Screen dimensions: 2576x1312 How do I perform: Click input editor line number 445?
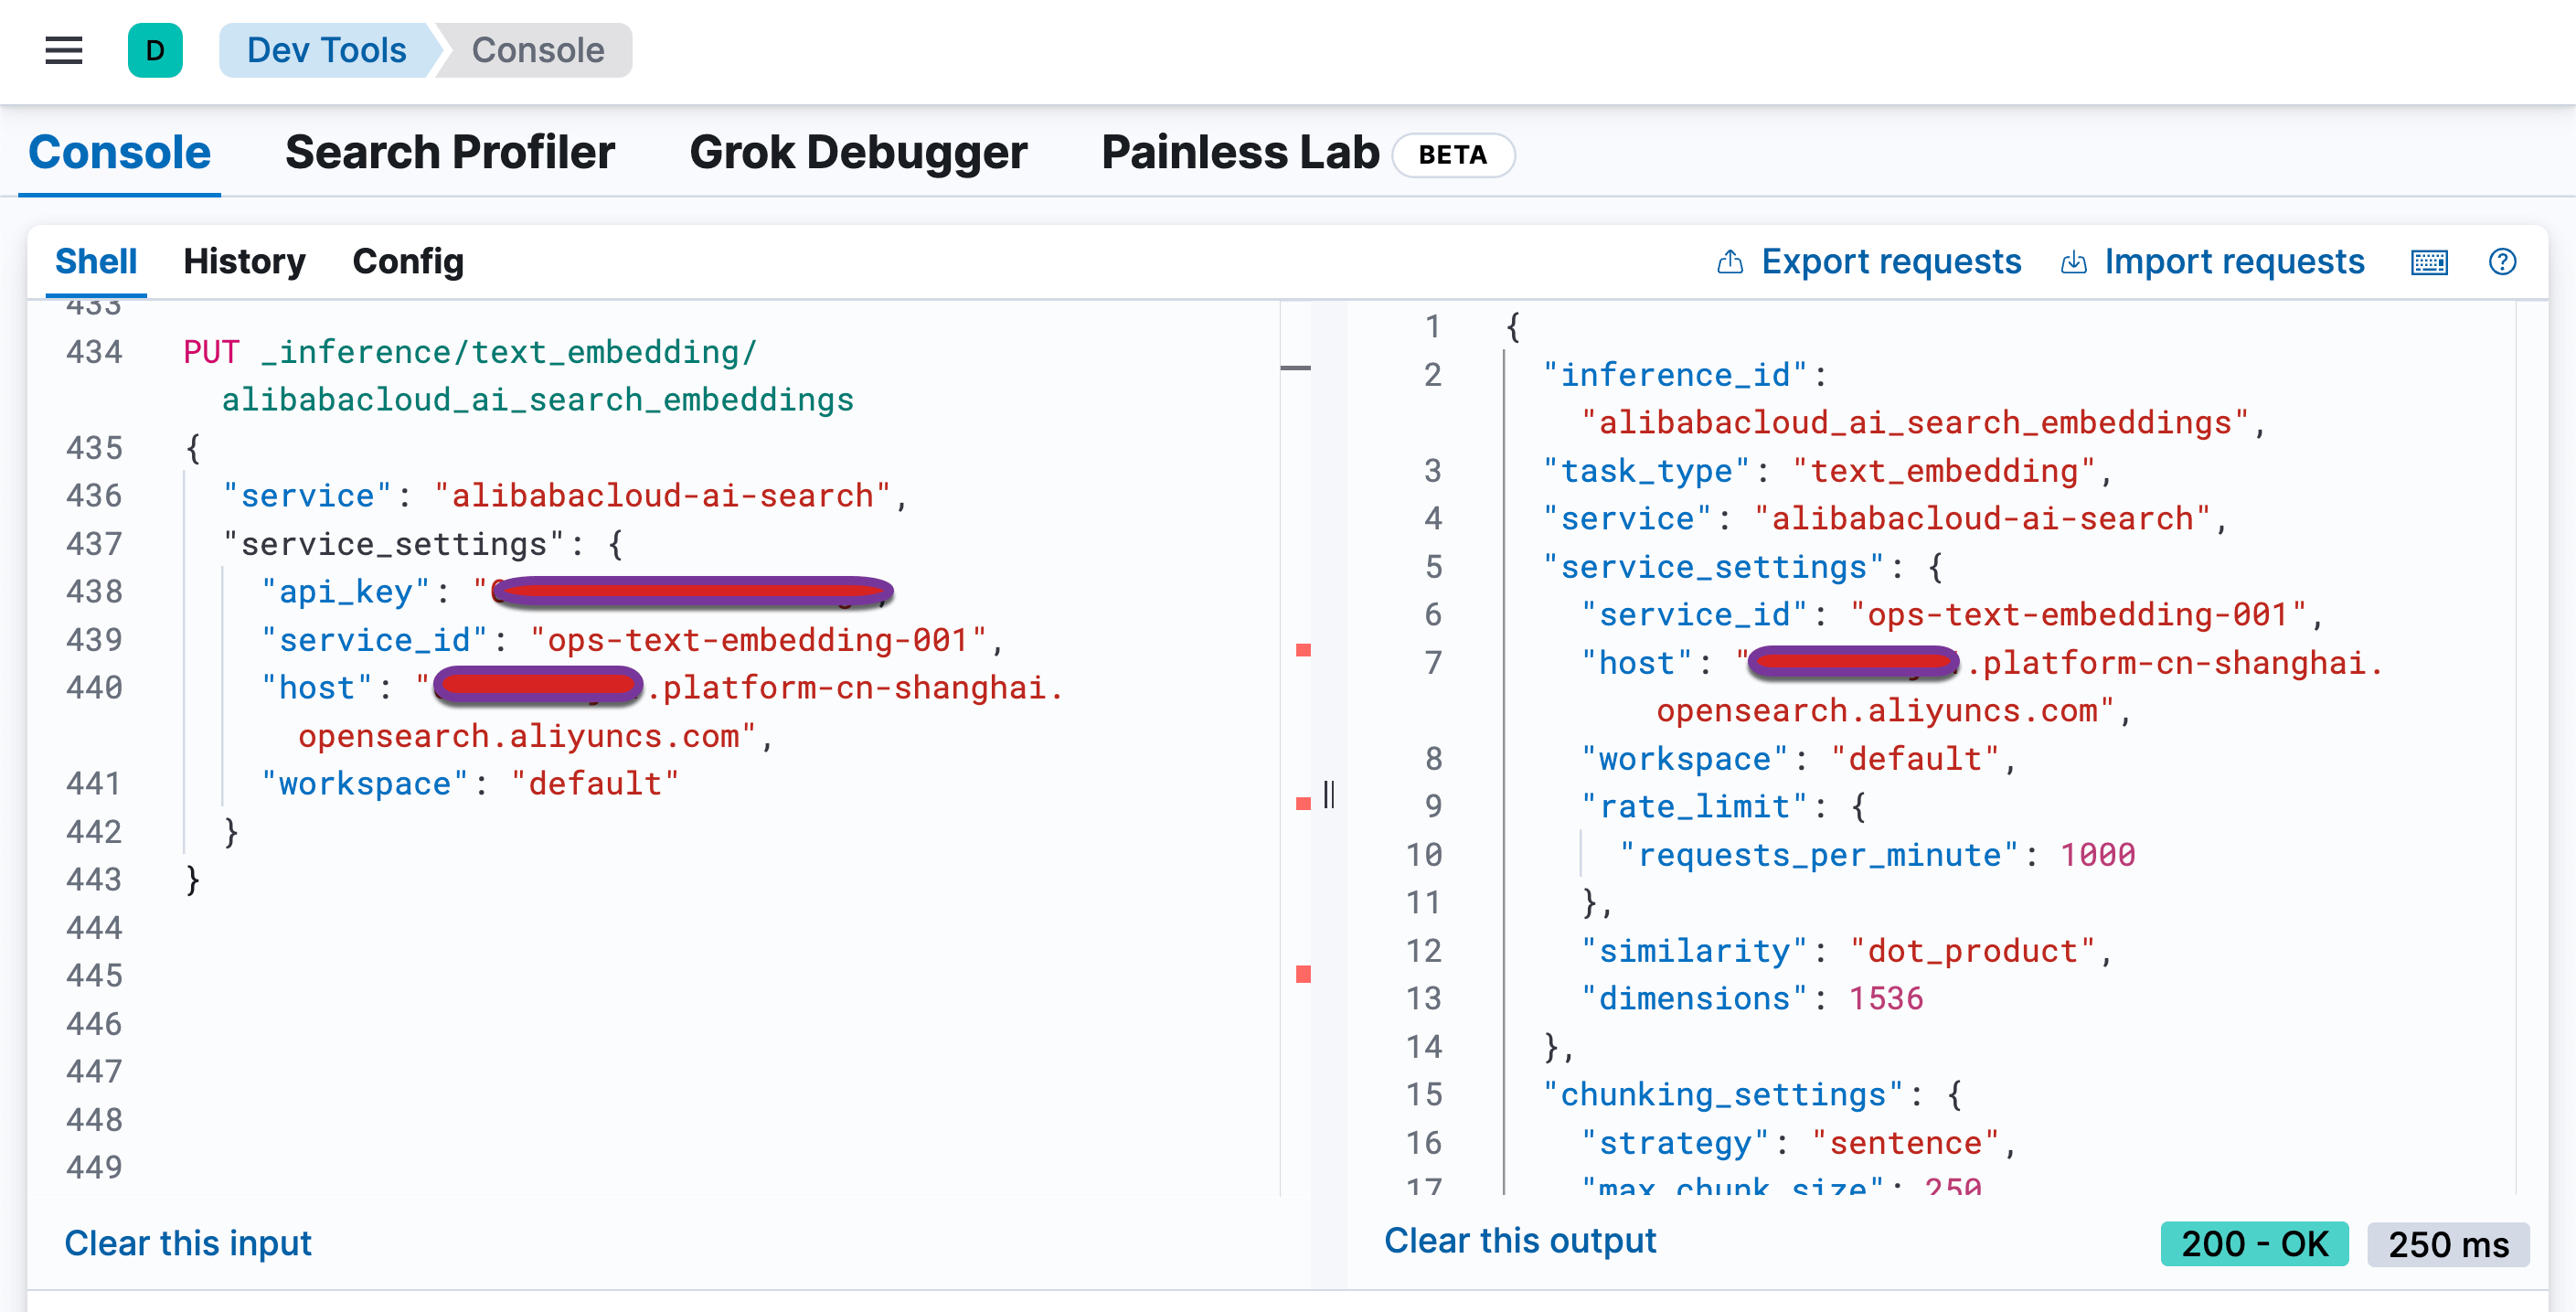(x=94, y=975)
